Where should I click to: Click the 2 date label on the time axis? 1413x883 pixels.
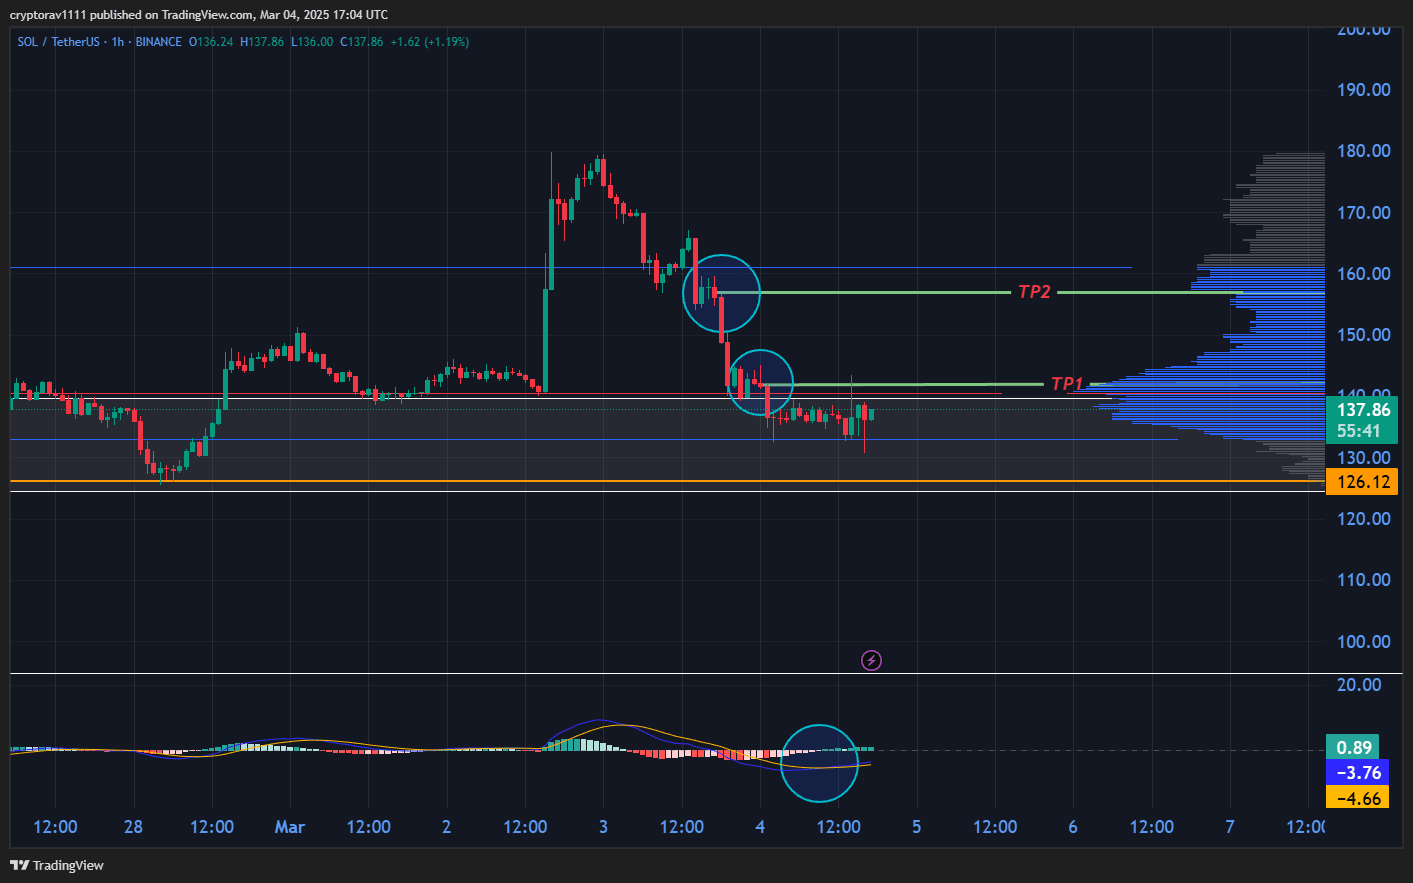[x=446, y=827]
